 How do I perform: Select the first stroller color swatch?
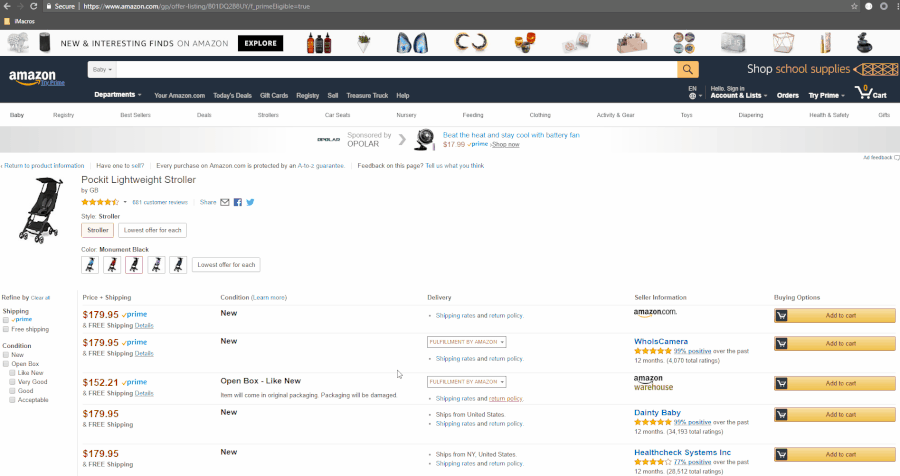pyautogui.click(x=90, y=265)
